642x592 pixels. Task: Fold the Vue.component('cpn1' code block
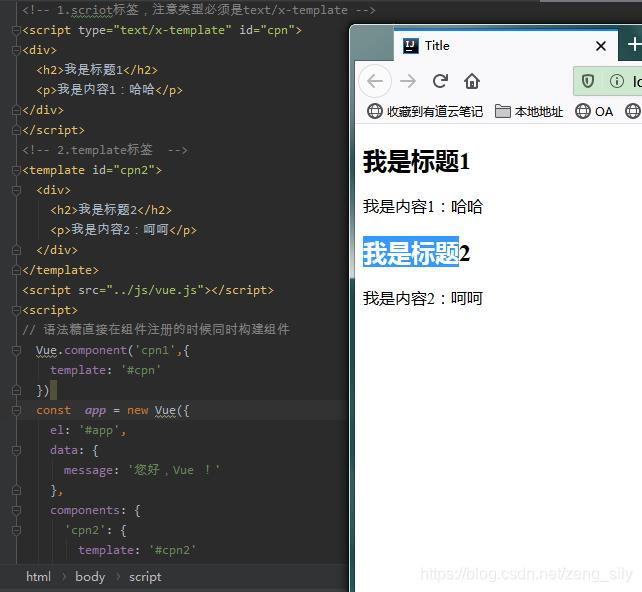(x=16, y=350)
